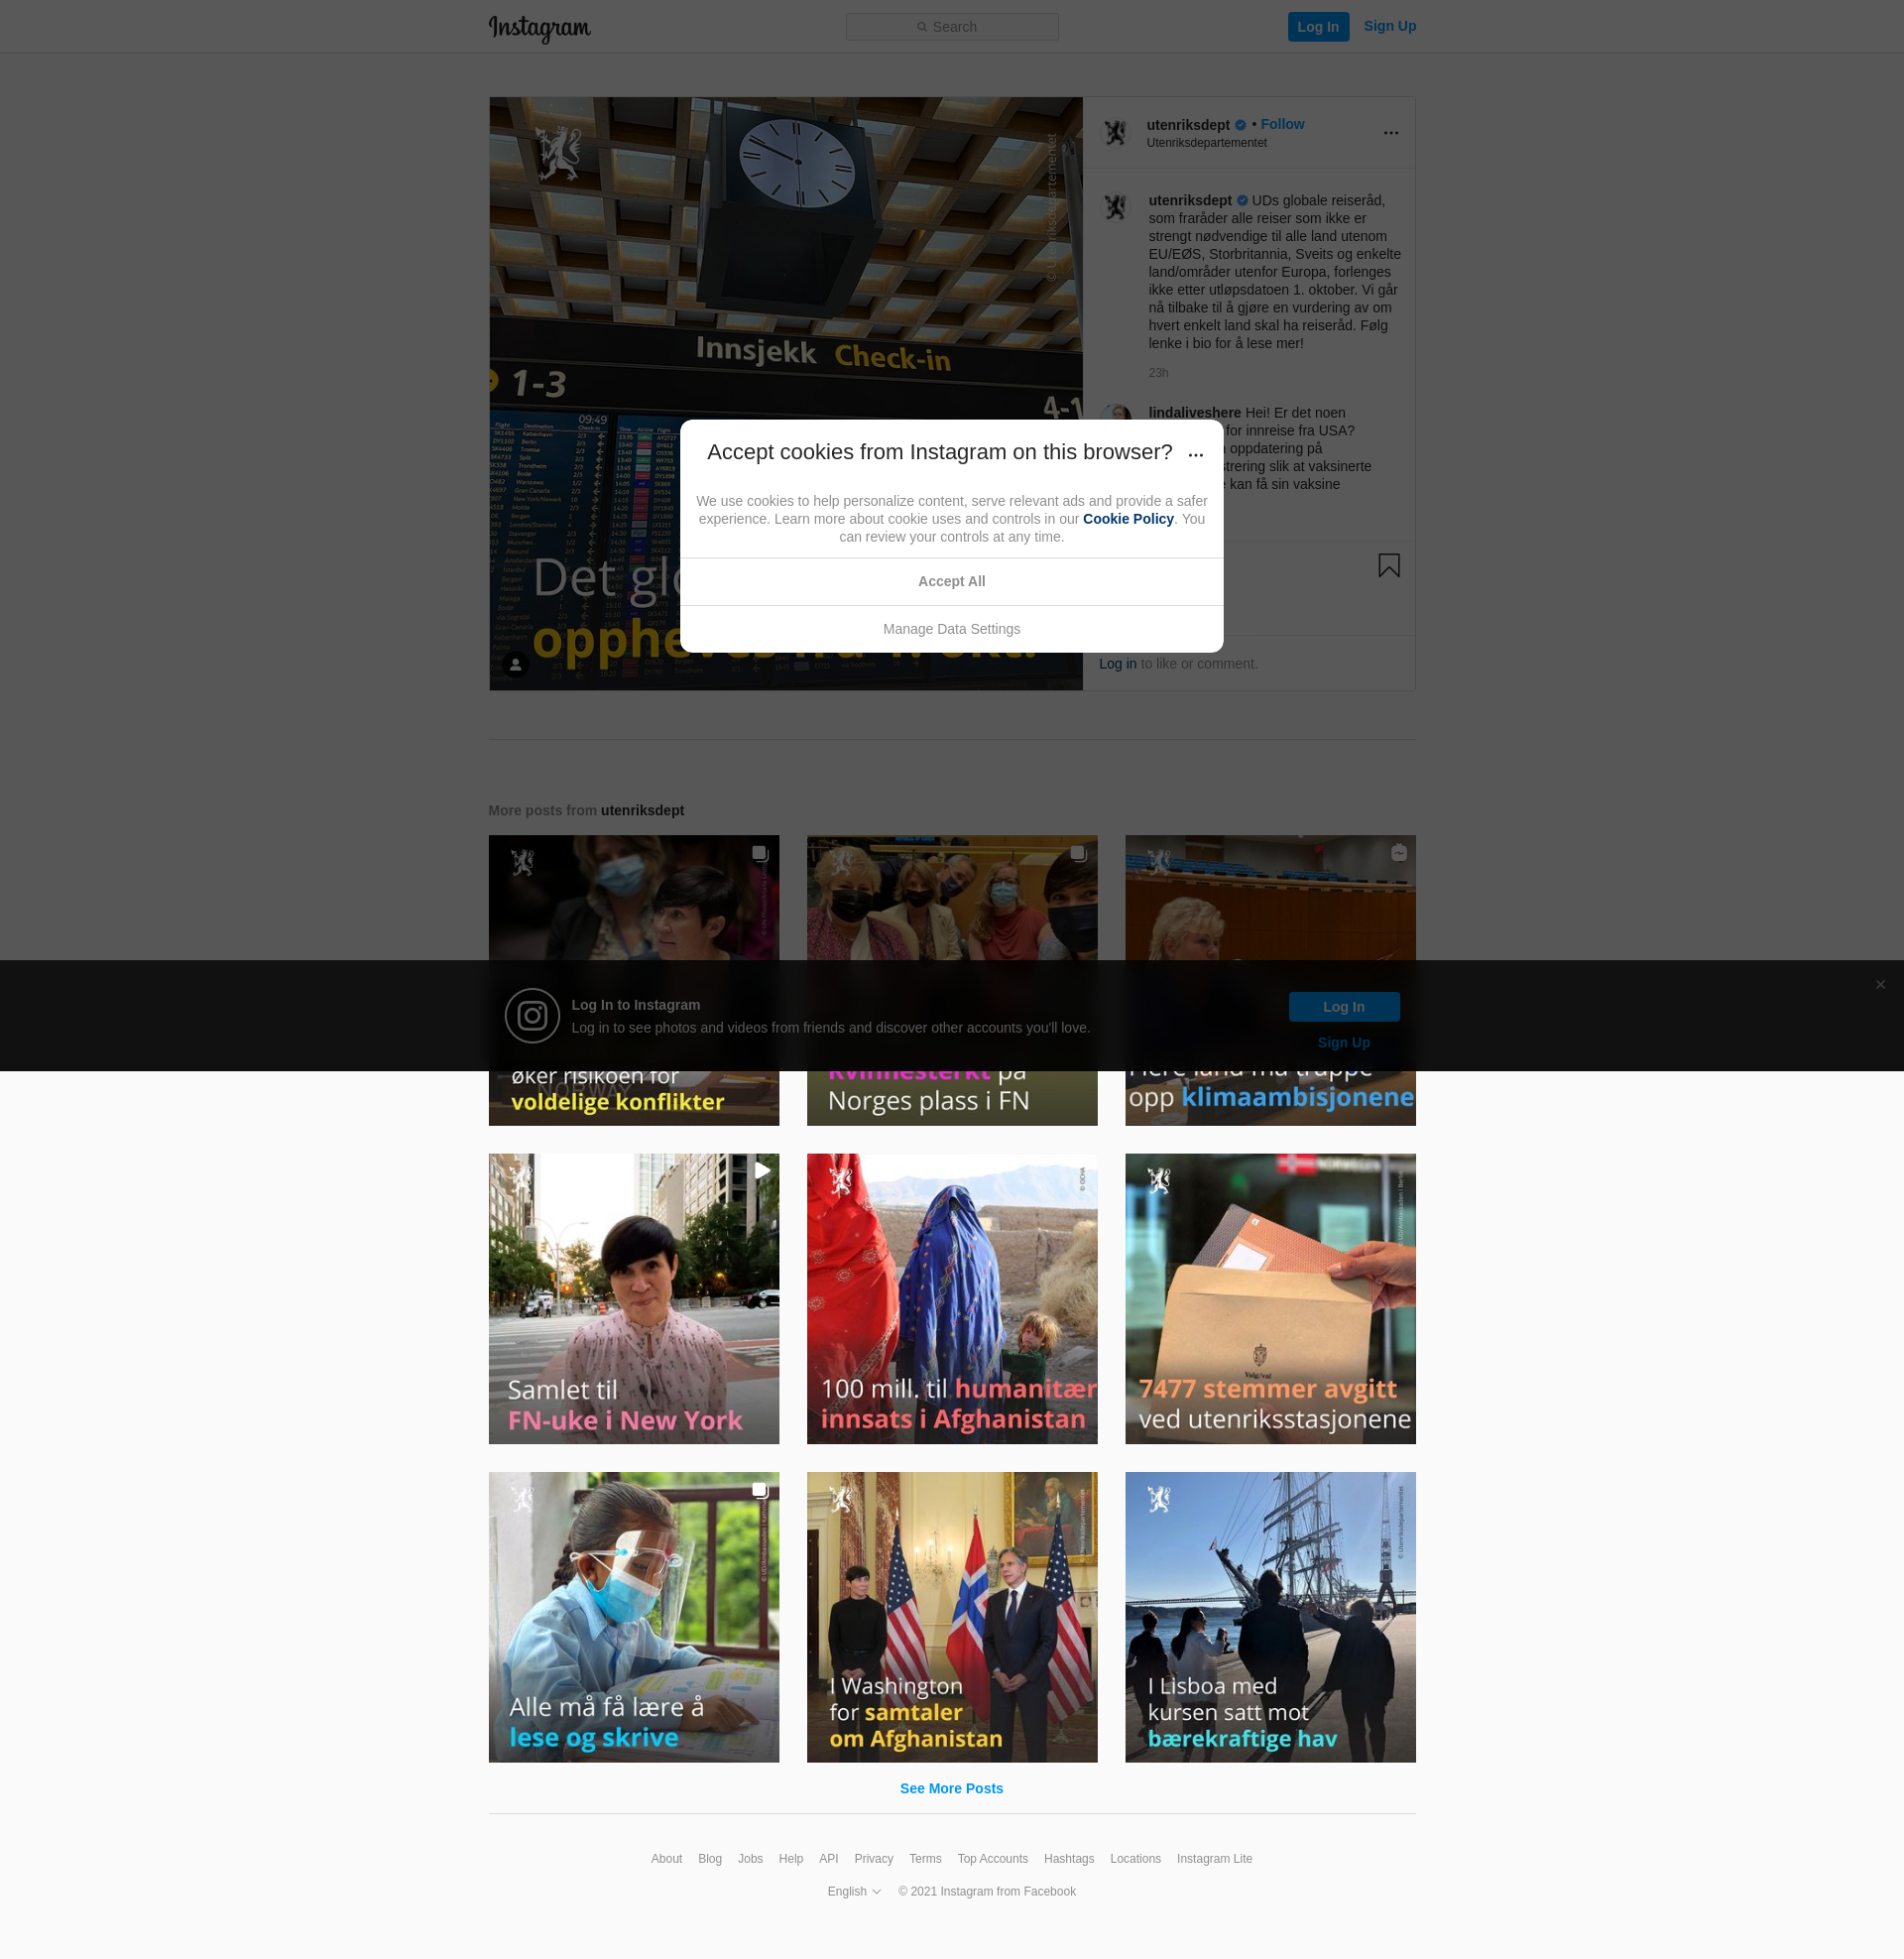The width and height of the screenshot is (1904, 1959).
Task: Open the Top Accounts footer link
Action: coord(992,1859)
